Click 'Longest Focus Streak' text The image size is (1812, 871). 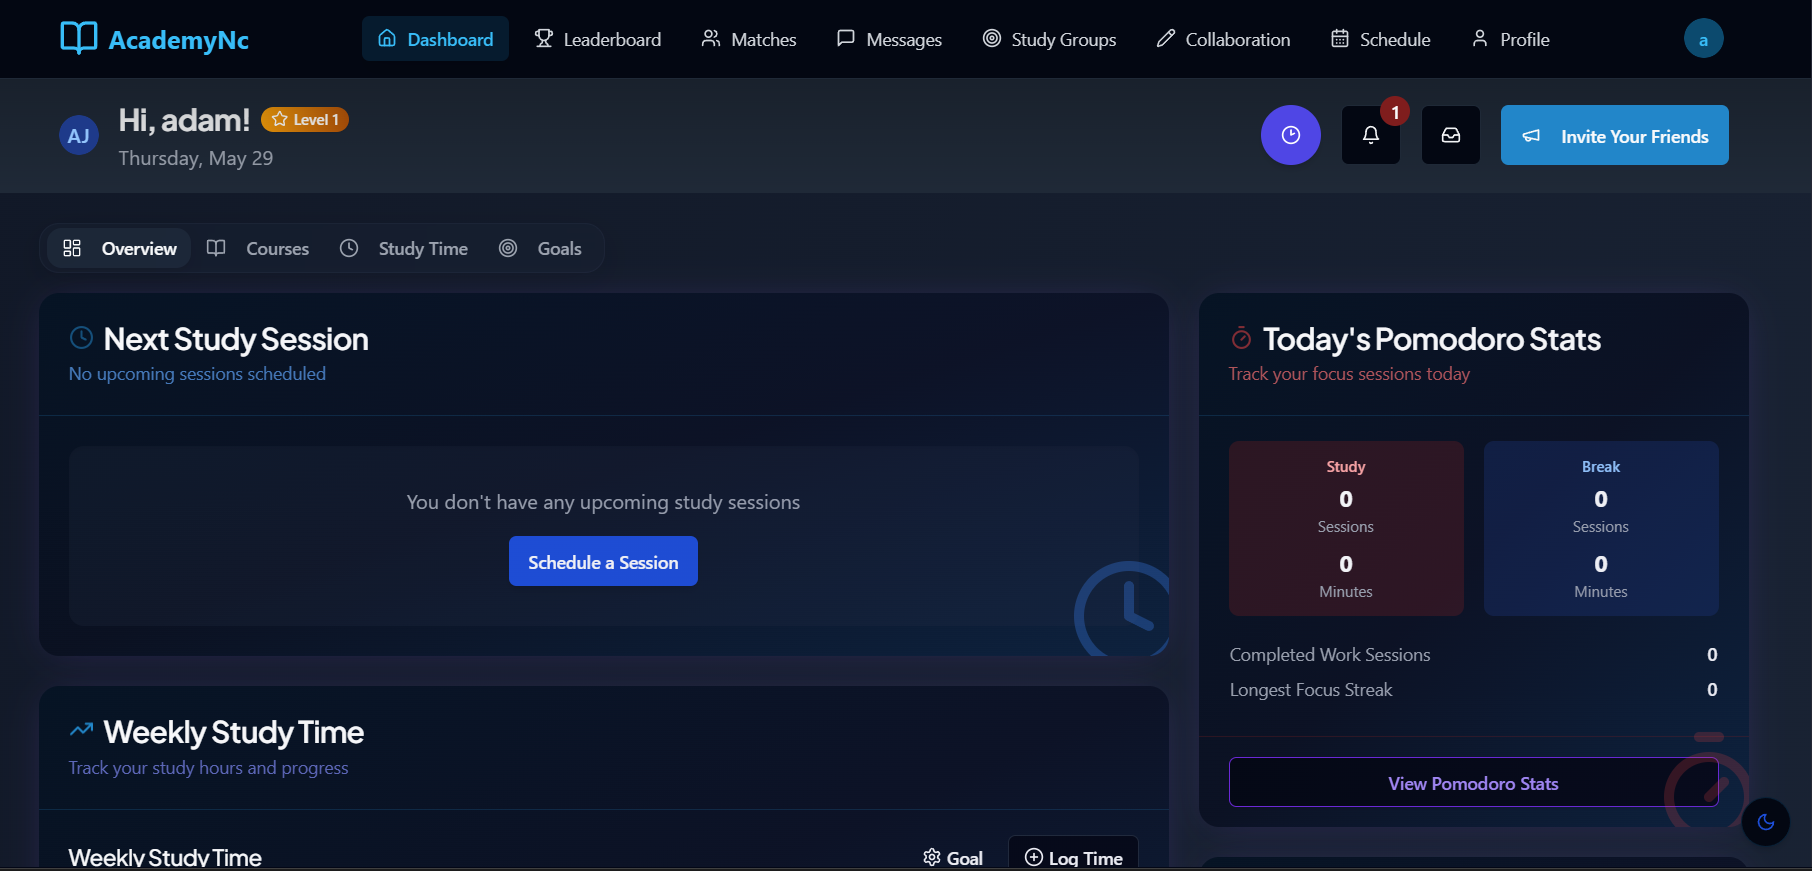[1311, 689]
